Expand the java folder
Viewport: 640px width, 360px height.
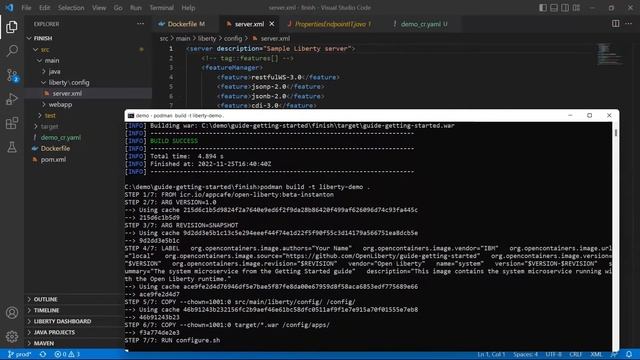pyautogui.click(x=54, y=71)
